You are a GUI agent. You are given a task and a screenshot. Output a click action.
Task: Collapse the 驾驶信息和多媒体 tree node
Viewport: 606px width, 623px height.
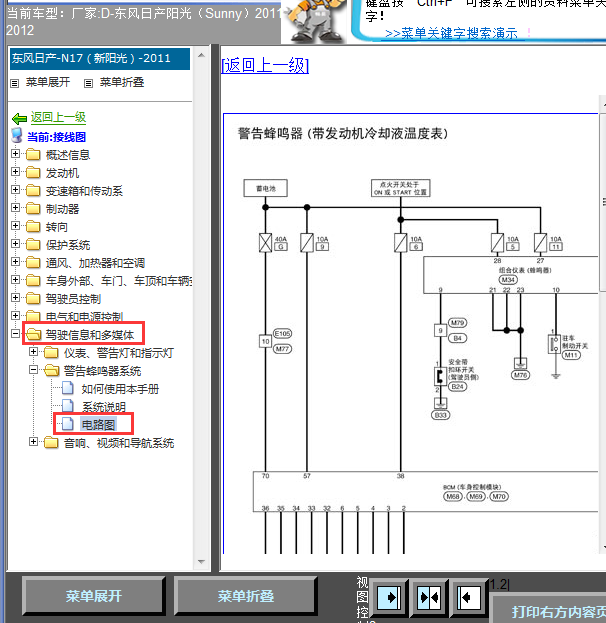[x=15, y=333]
